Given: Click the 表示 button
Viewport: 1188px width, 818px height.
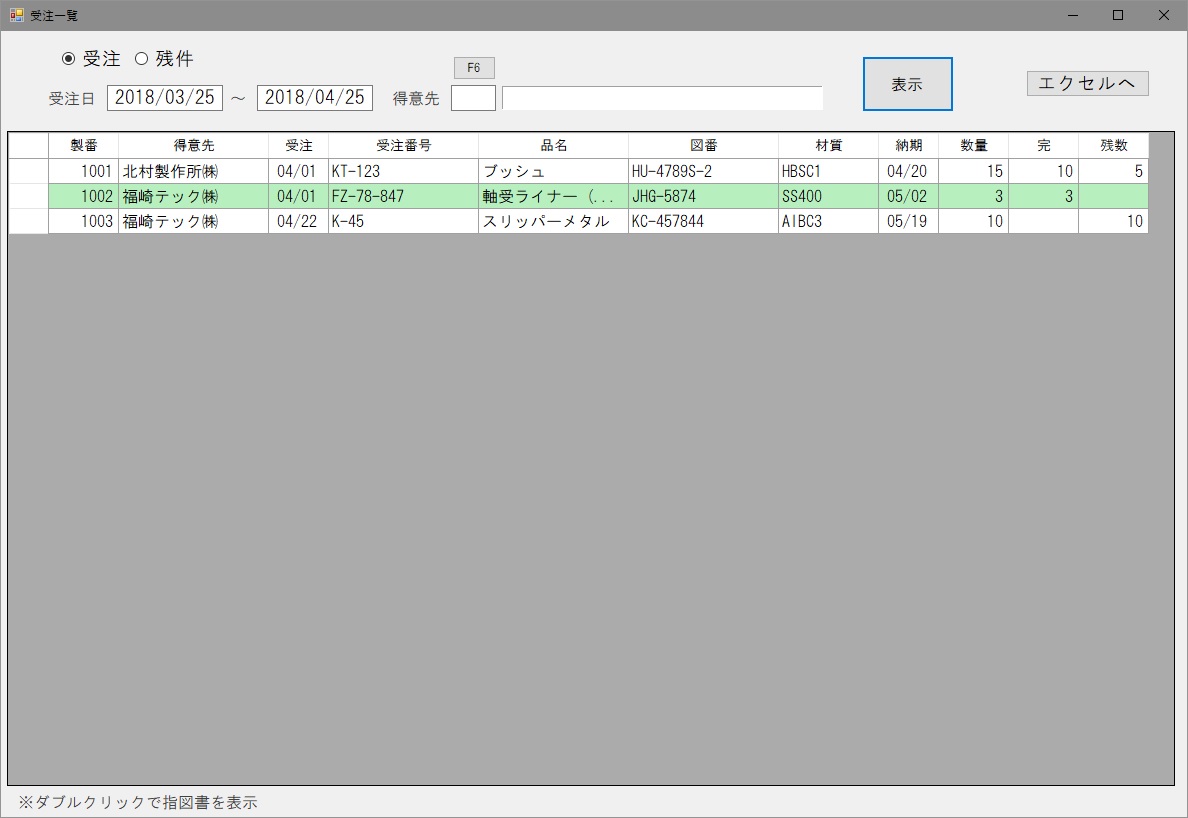Looking at the screenshot, I should click(907, 84).
